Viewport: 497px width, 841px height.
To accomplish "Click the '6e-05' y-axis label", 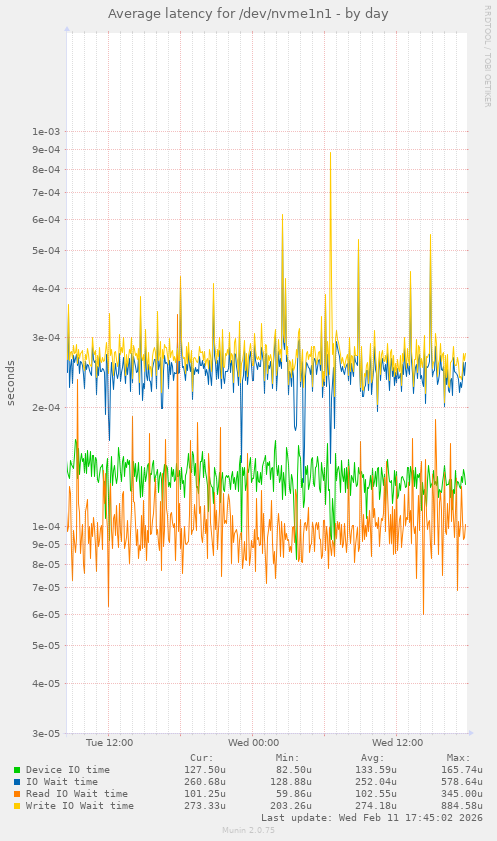I will coord(46,614).
